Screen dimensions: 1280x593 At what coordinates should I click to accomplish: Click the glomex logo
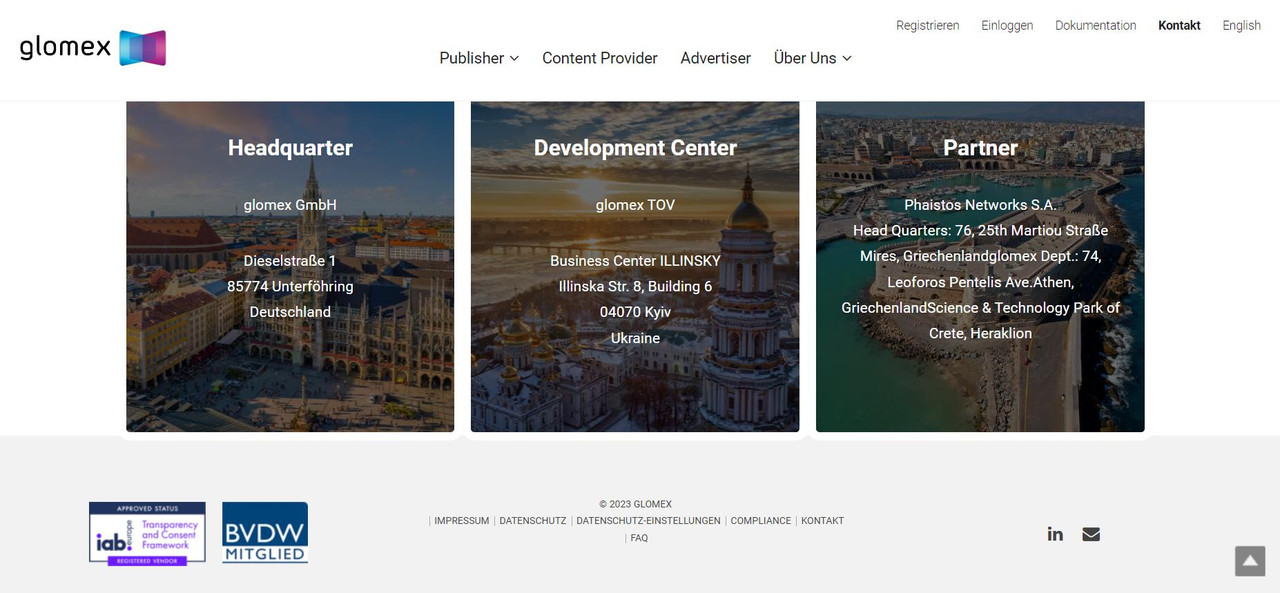pyautogui.click(x=92, y=48)
